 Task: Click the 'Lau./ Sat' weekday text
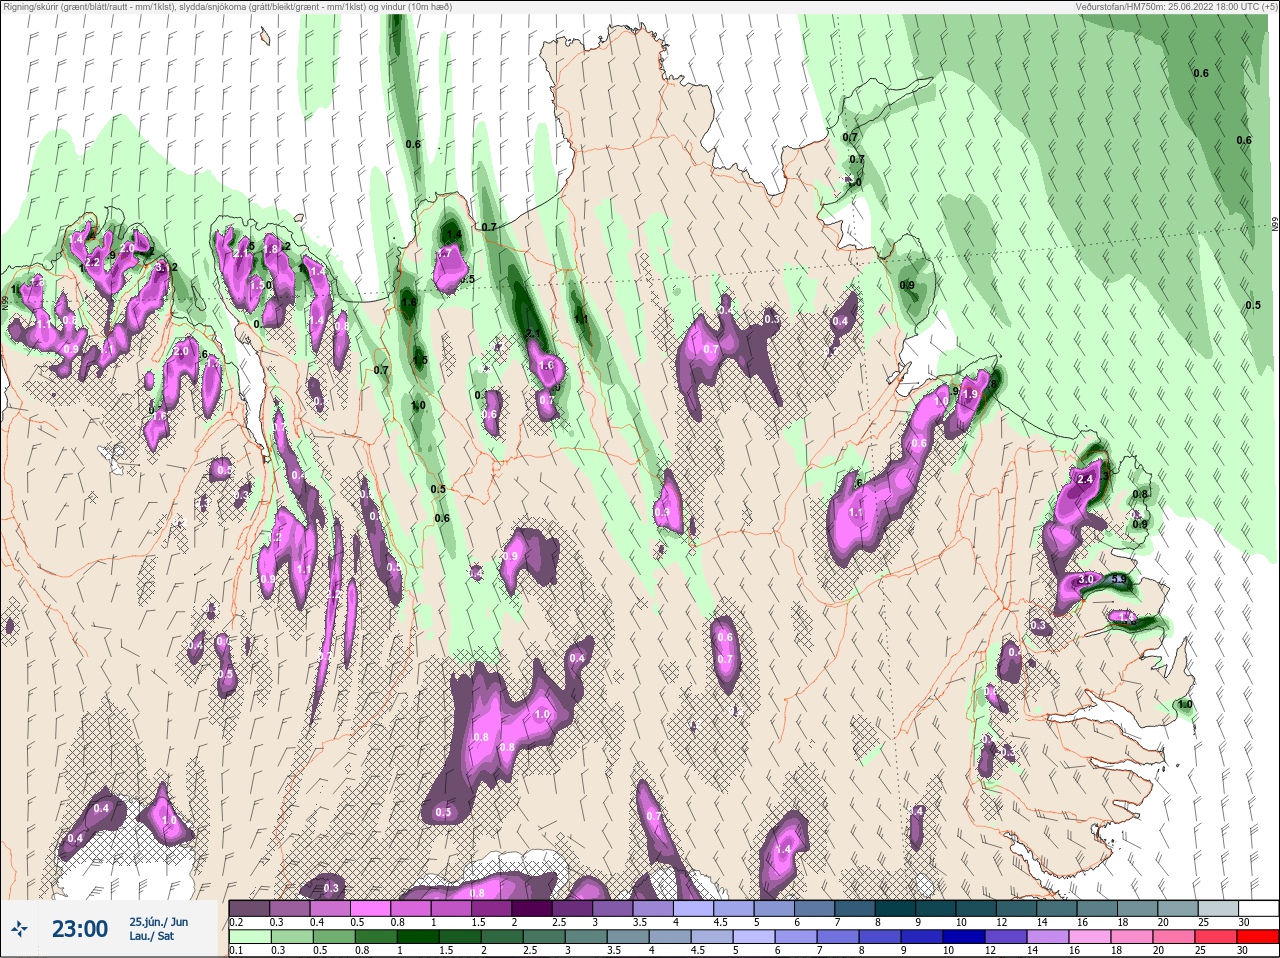click(151, 936)
